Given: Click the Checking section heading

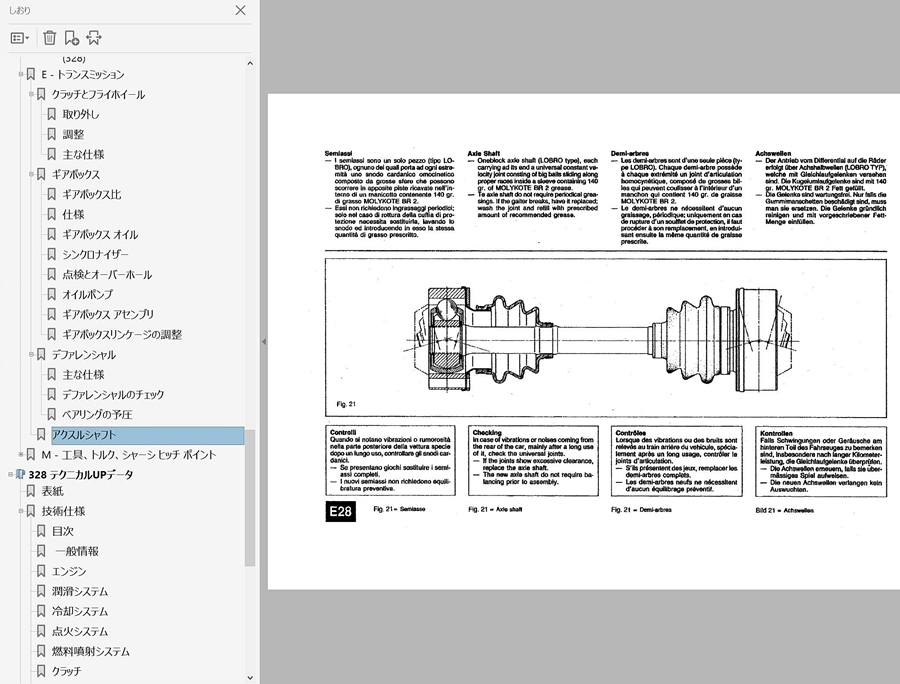Looking at the screenshot, I should point(487,433).
